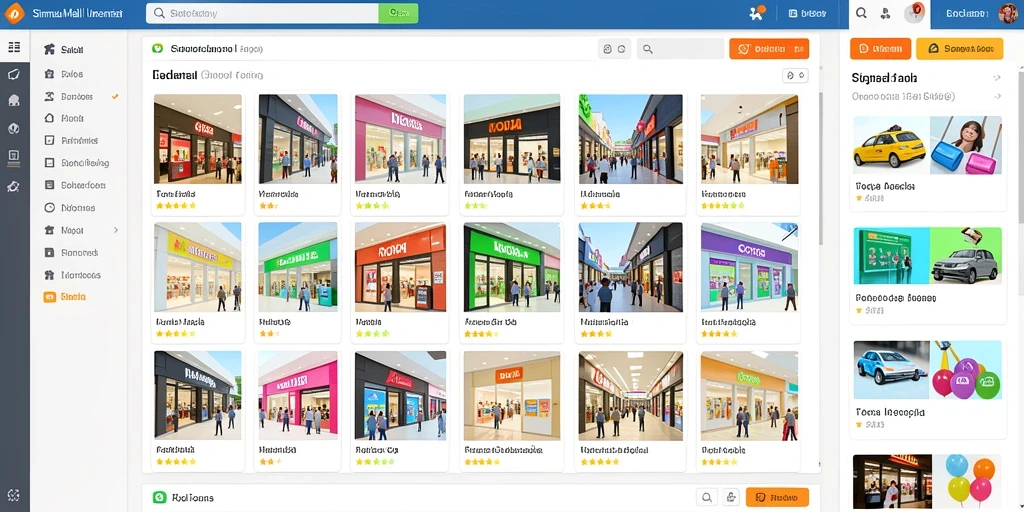1024x512 pixels.
Task: Open the indoor mall corridor card
Action: point(630,409)
